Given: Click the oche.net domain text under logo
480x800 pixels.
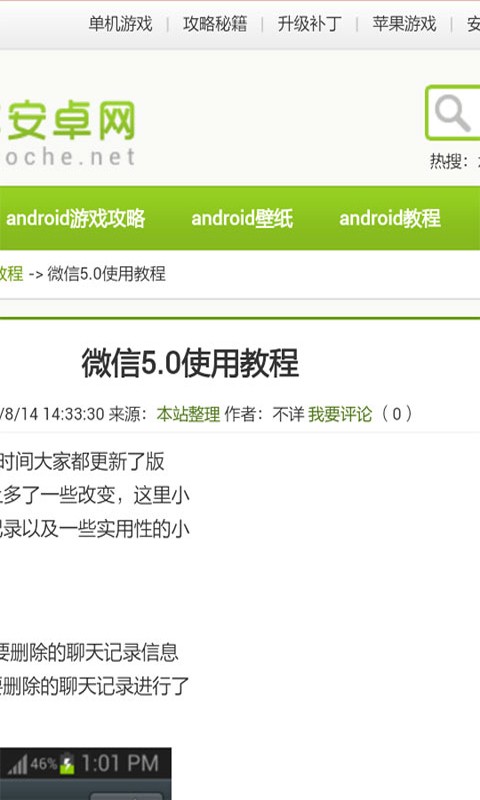Looking at the screenshot, I should coord(69,156).
